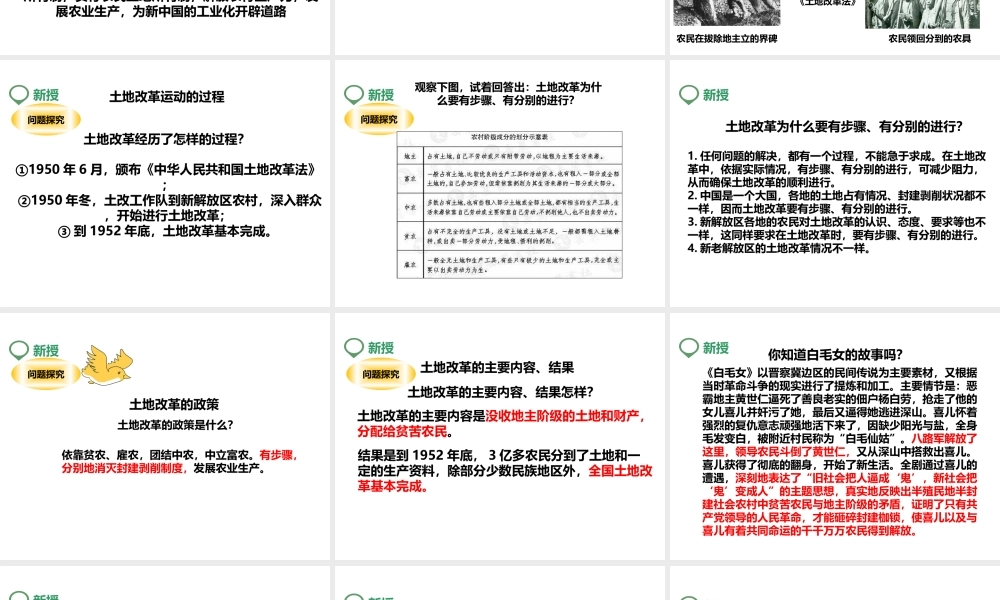The height and width of the screenshot is (600, 1000).
Task: Click the heading 你知道白毛女的故事吗?
Action: point(835,355)
